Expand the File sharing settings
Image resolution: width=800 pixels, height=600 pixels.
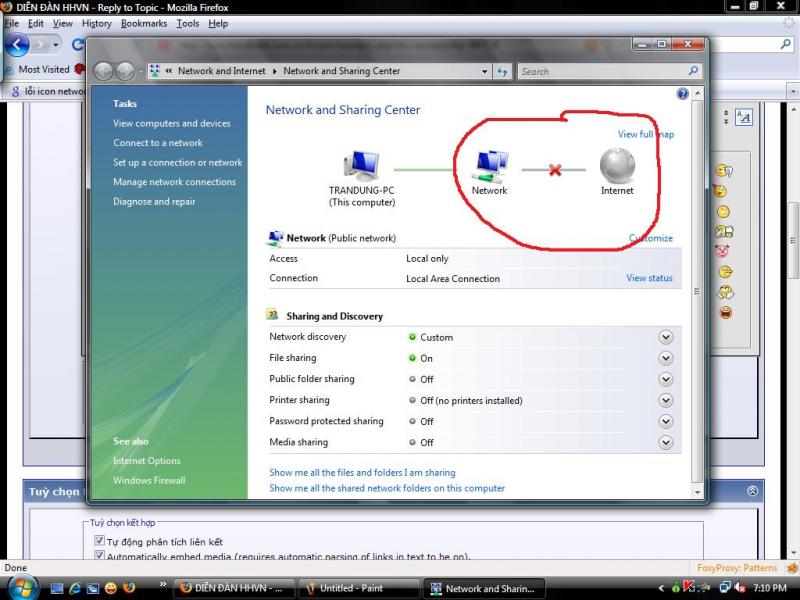pos(666,358)
